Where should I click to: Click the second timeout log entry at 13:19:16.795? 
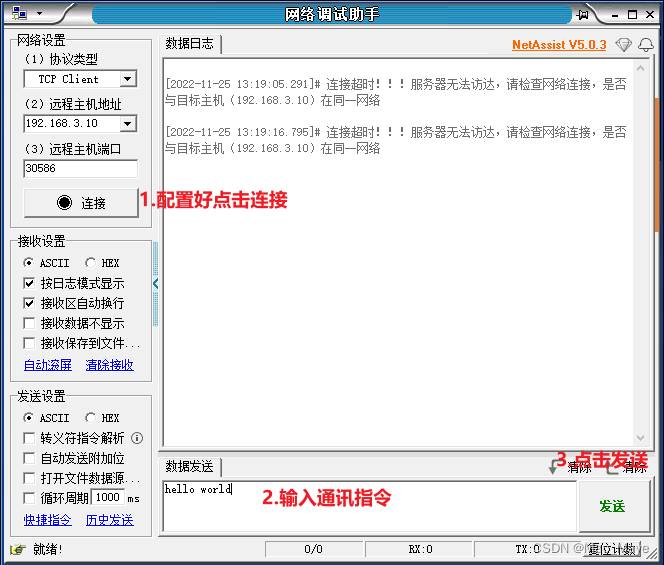click(396, 140)
